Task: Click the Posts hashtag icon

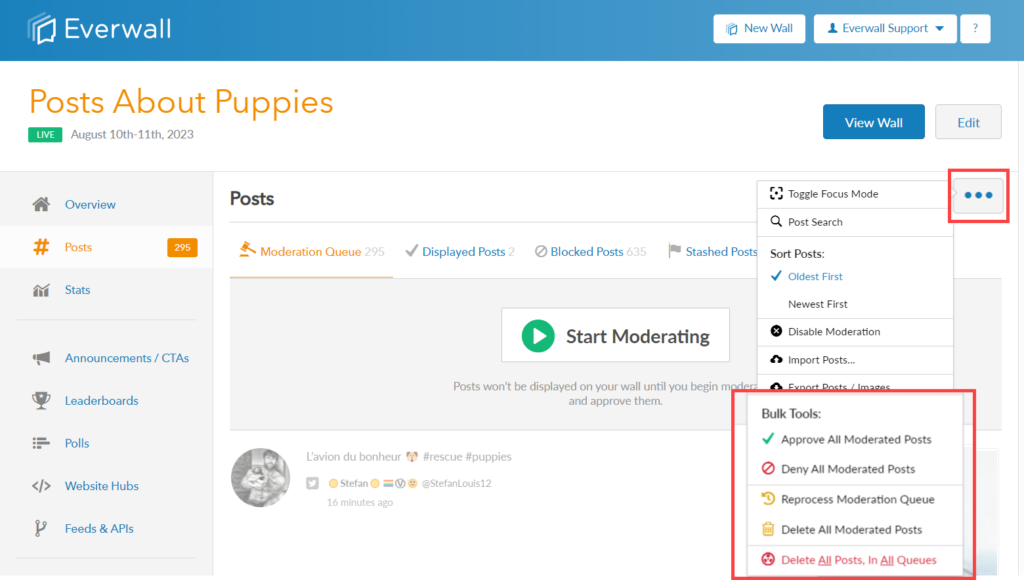Action: (x=41, y=247)
